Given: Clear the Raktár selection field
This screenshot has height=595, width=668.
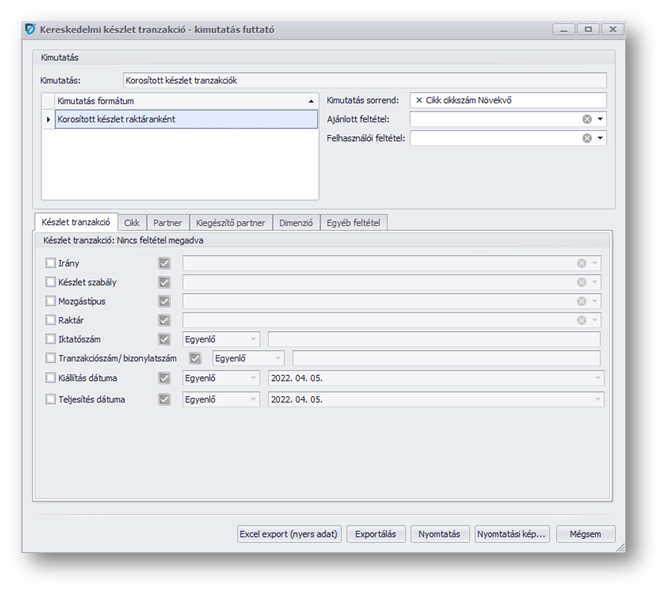Looking at the screenshot, I should (581, 320).
